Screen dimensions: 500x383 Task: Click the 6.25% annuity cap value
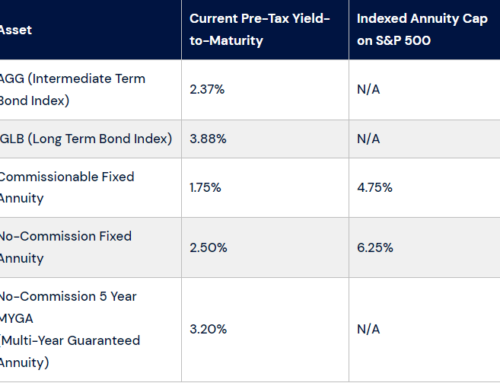375,248
